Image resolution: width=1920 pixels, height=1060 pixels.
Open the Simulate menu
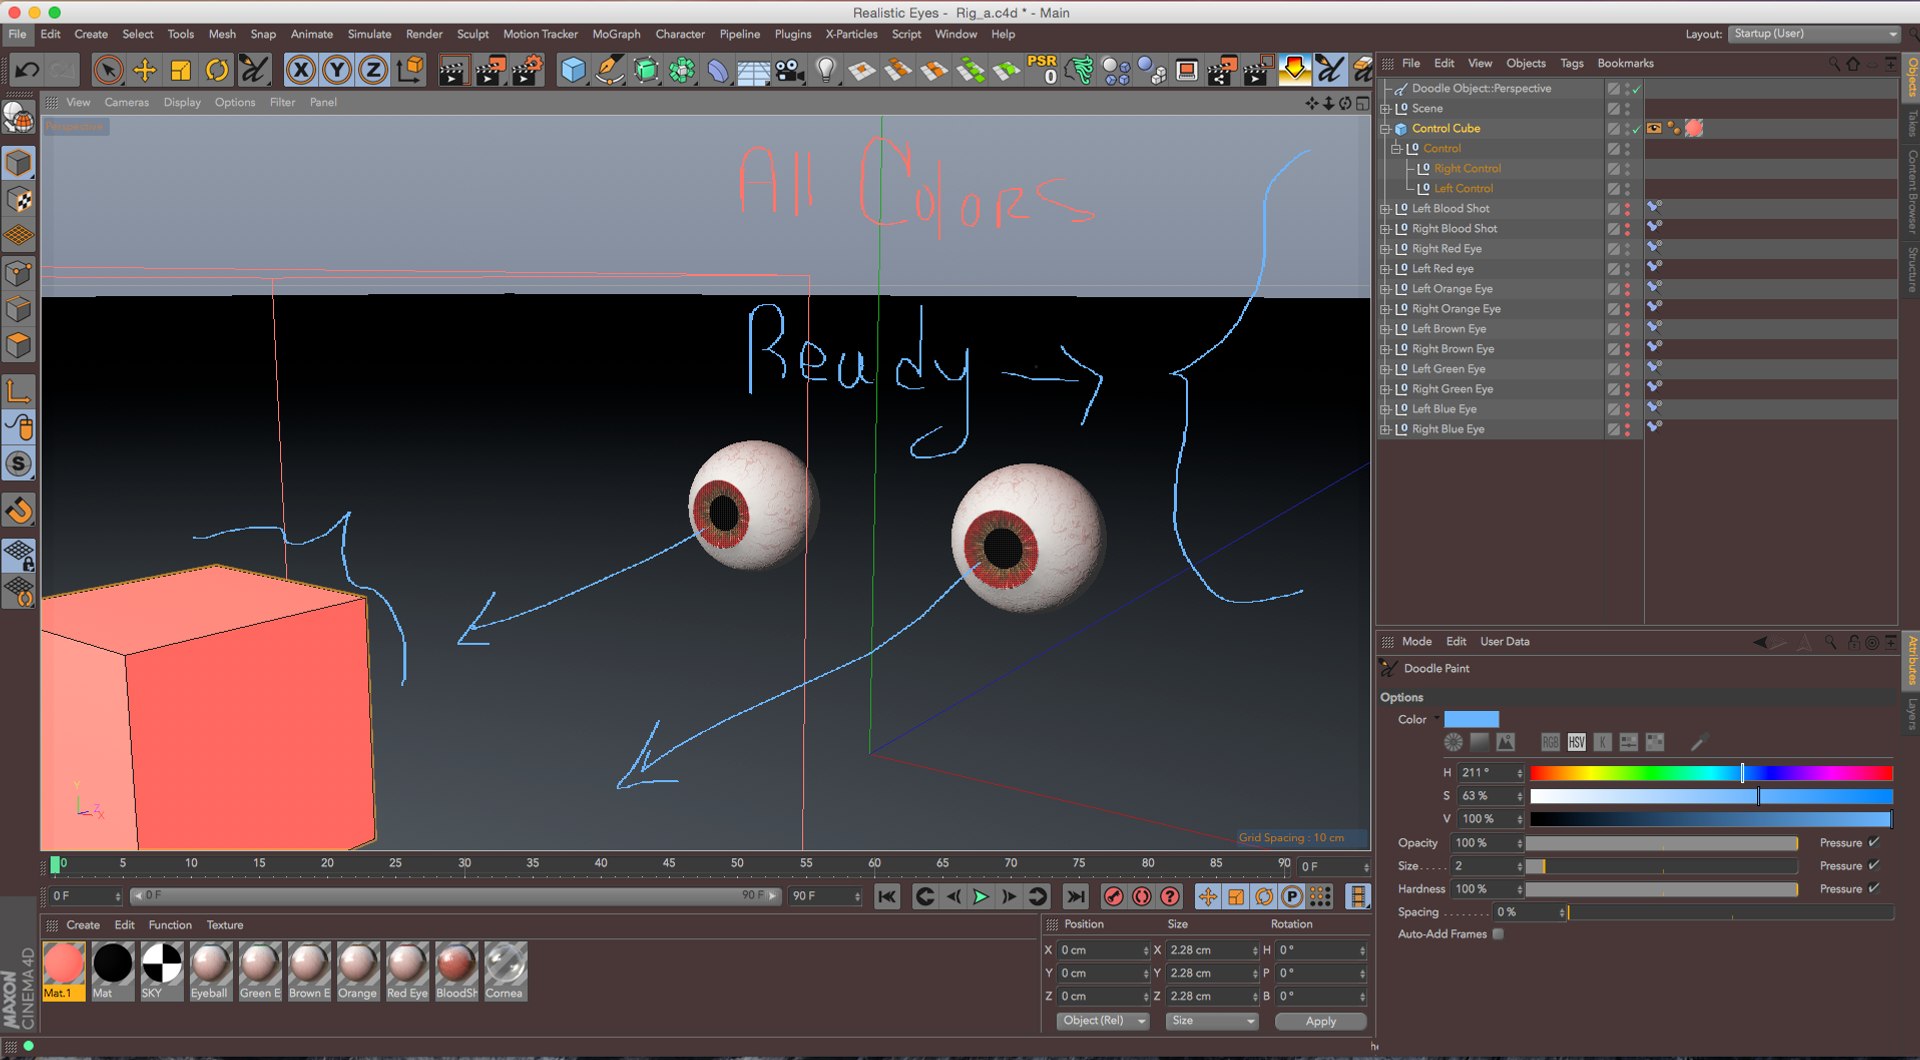coord(369,34)
